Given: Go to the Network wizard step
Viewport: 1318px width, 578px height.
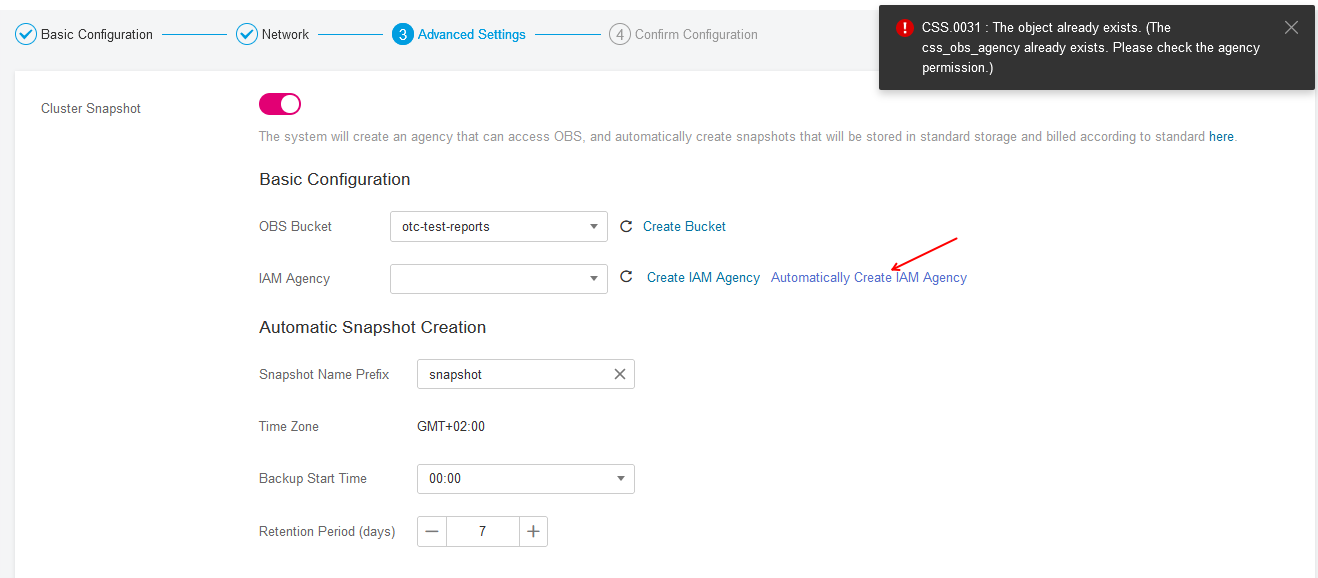Looking at the screenshot, I should 282,33.
